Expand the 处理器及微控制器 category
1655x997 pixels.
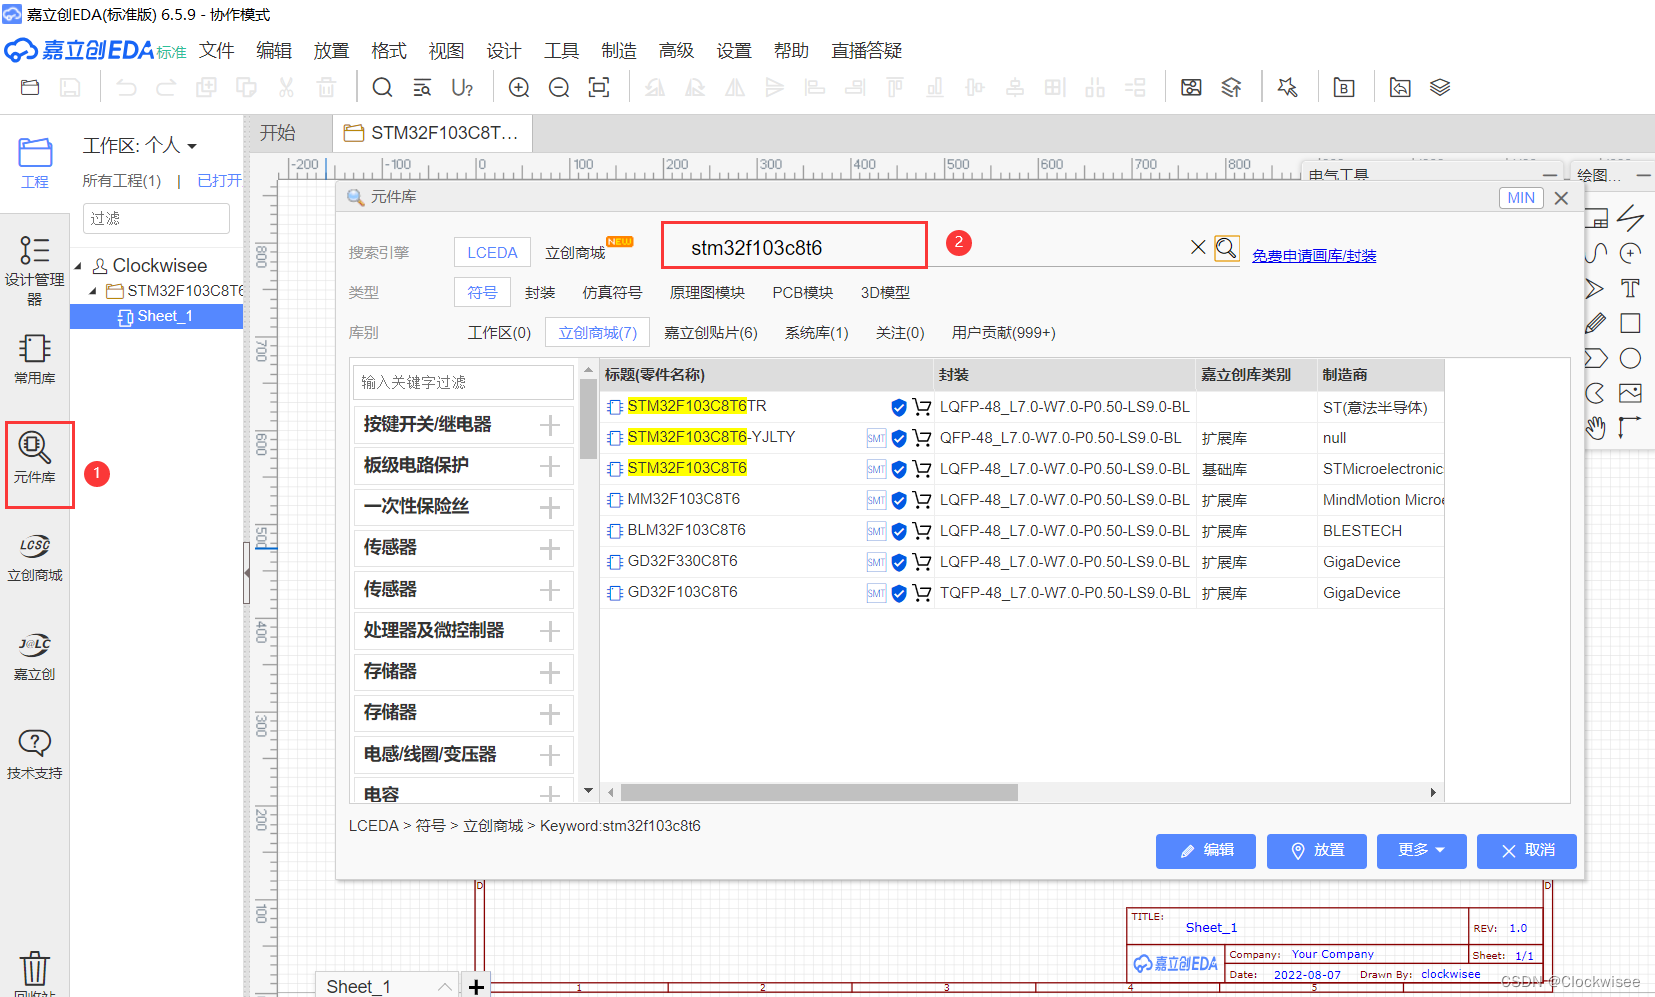pos(549,631)
